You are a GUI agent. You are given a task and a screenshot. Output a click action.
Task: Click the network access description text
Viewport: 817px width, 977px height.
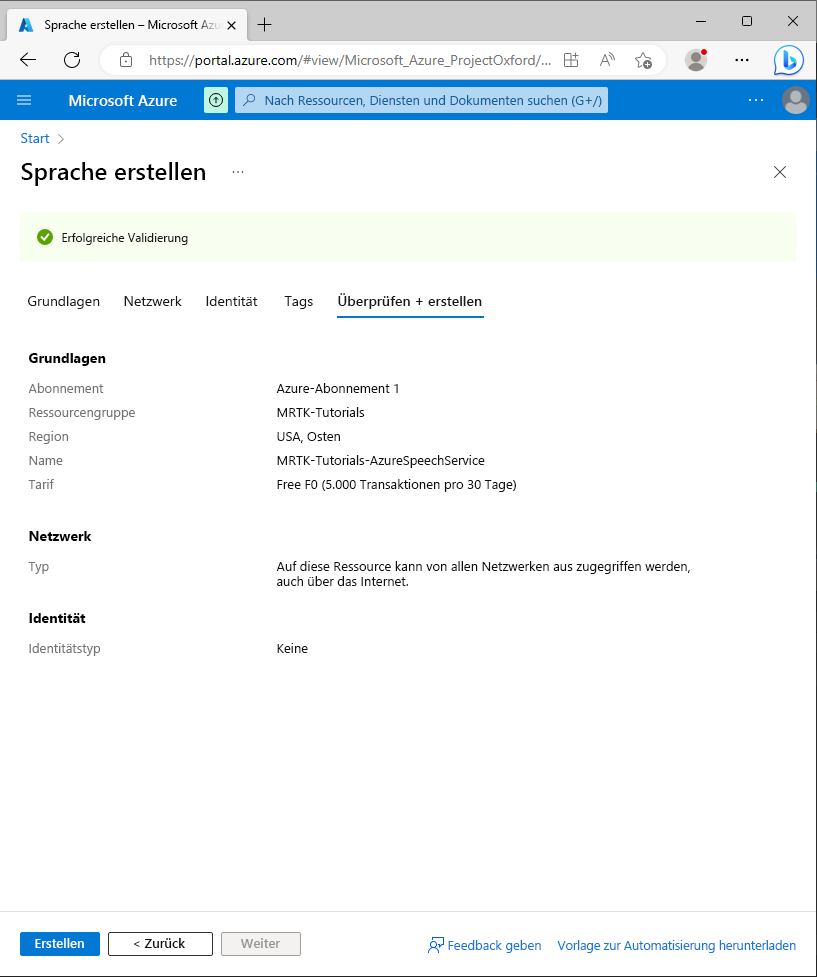point(484,574)
